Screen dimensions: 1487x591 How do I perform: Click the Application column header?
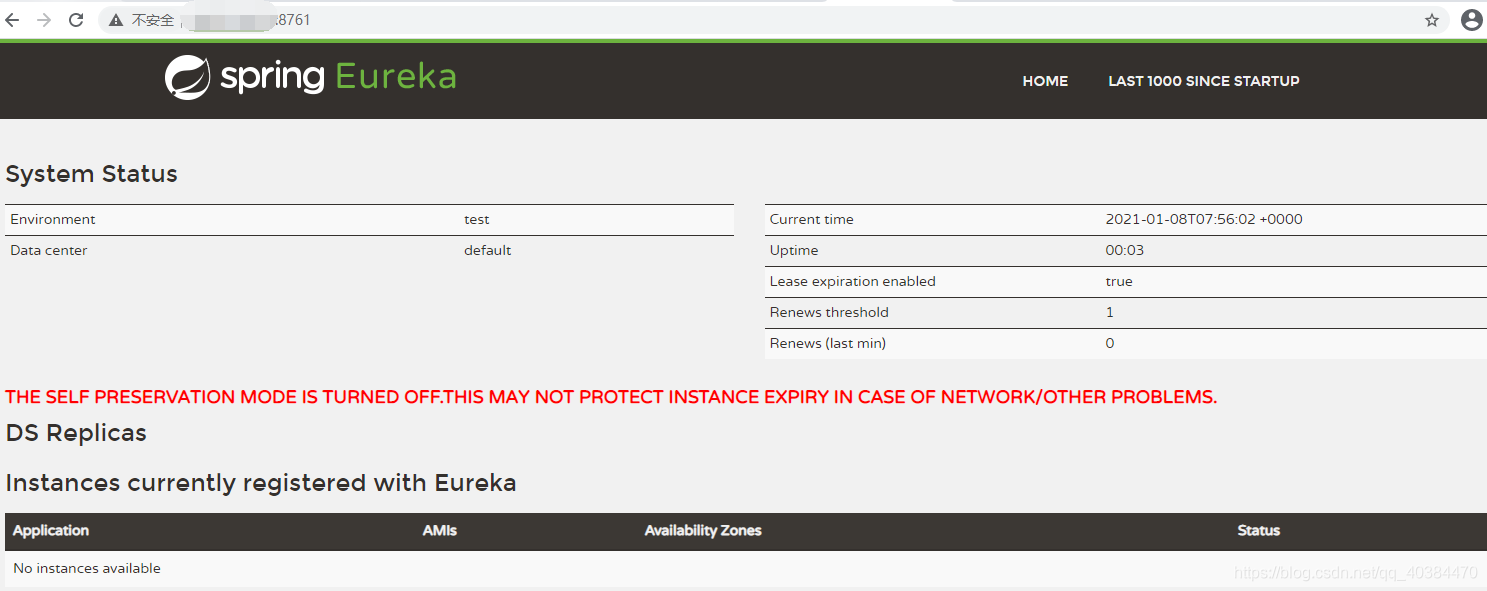51,531
